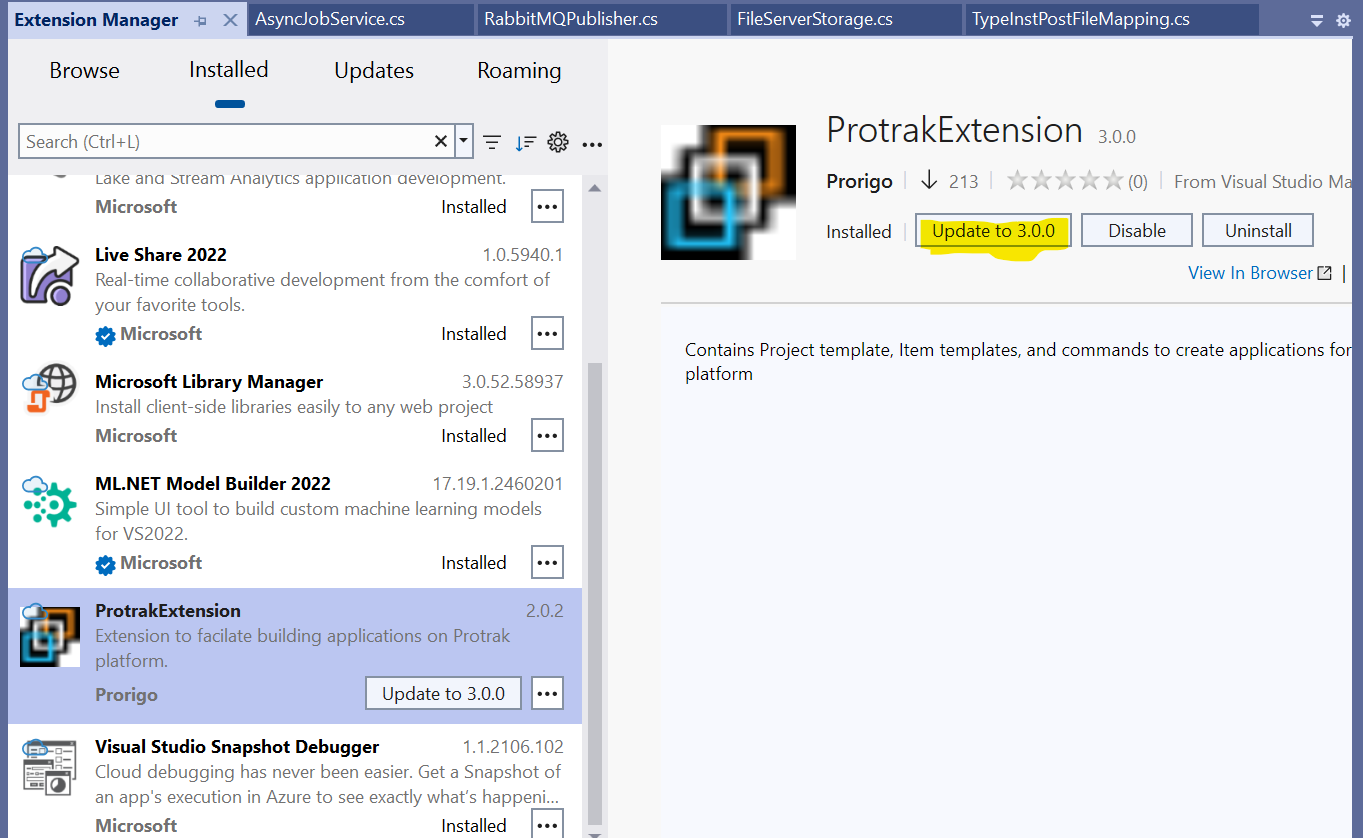Open the toolbar more options ellipsis
The width and height of the screenshot is (1363, 838).
(592, 144)
